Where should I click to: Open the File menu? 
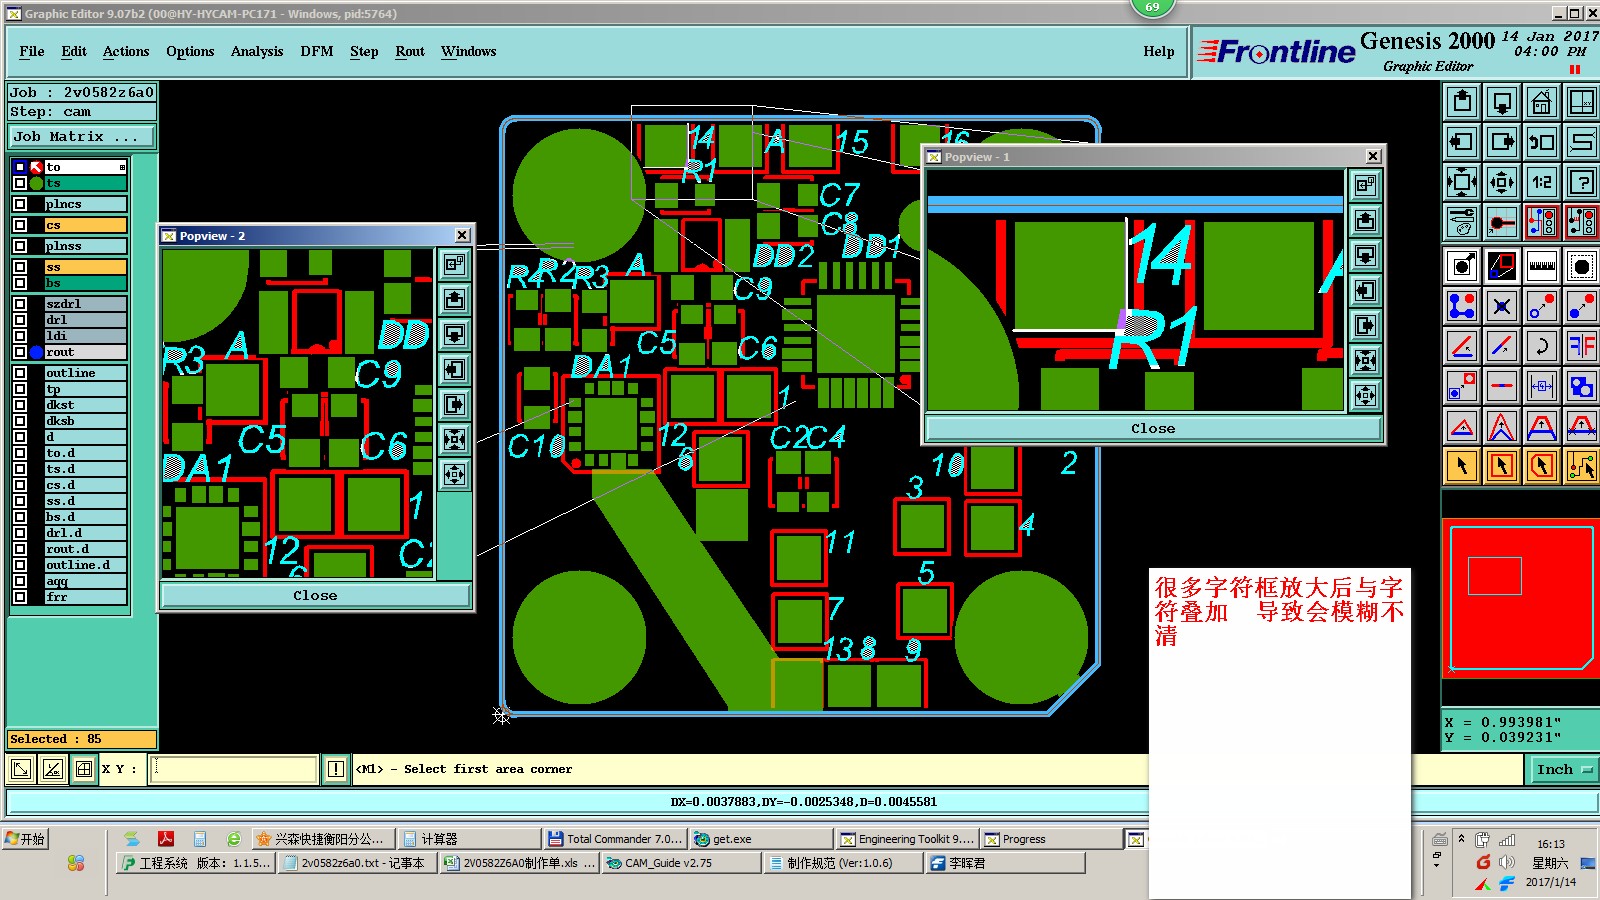click(x=32, y=51)
